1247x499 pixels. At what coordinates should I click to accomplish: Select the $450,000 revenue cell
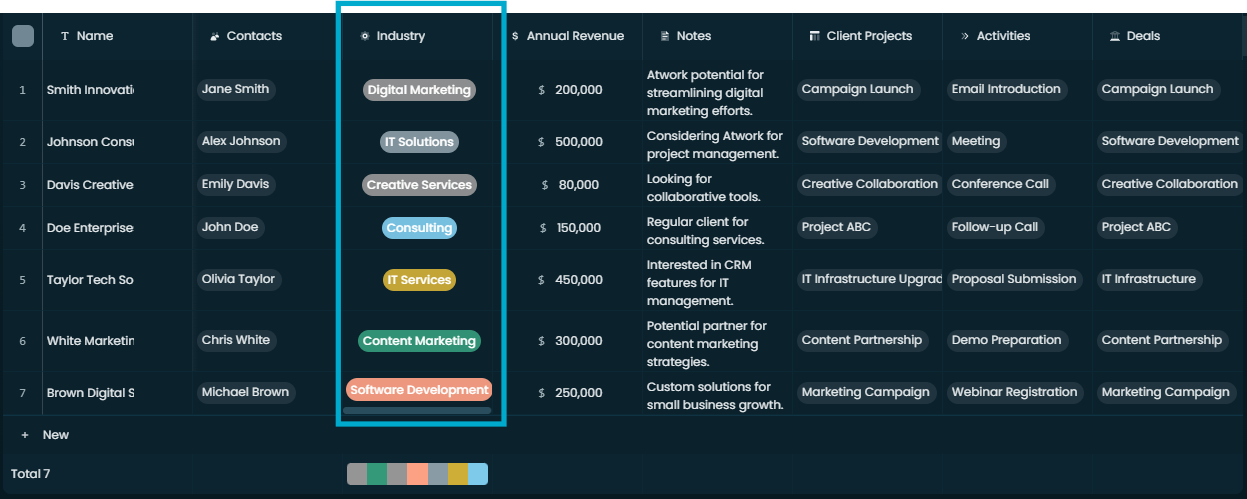[x=568, y=280]
